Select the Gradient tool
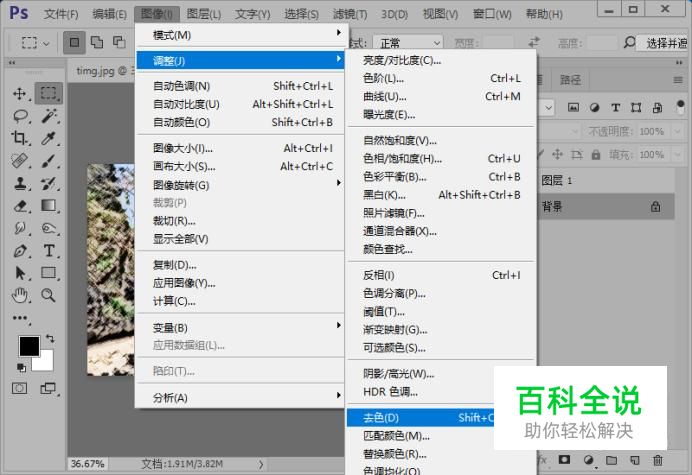692x475 pixels. (49, 205)
